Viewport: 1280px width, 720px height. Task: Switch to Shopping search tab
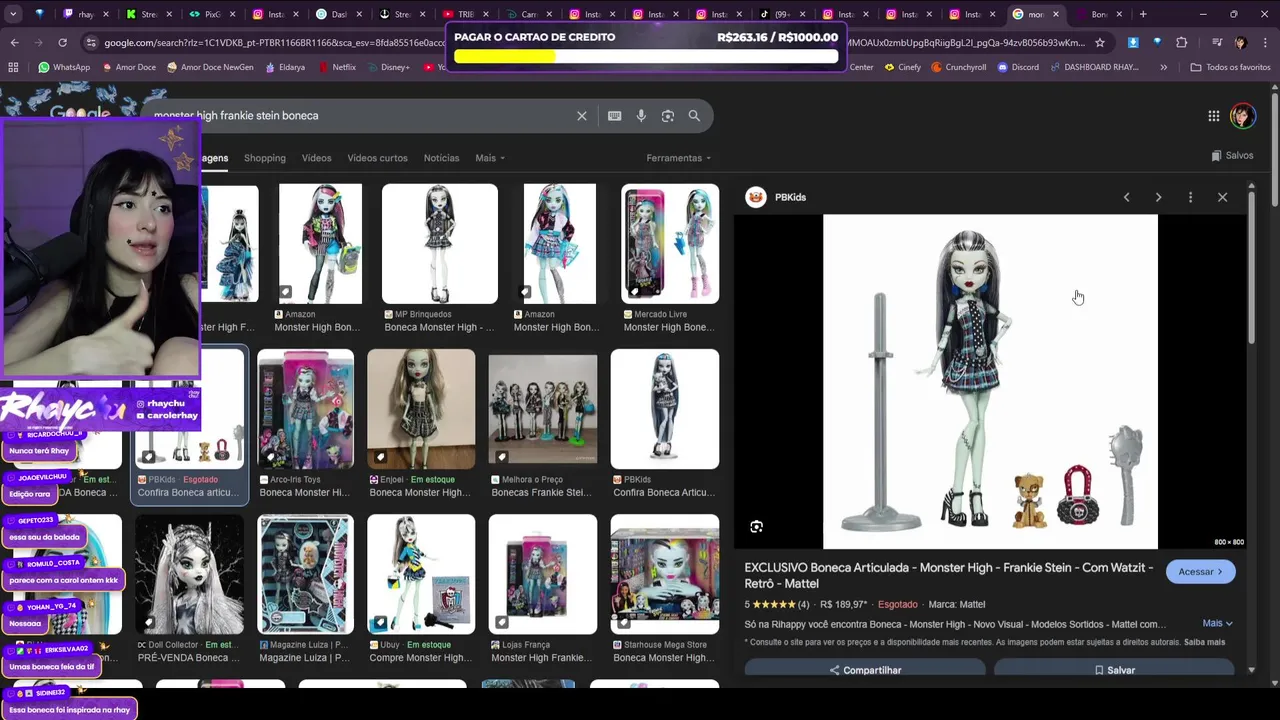pyautogui.click(x=265, y=158)
